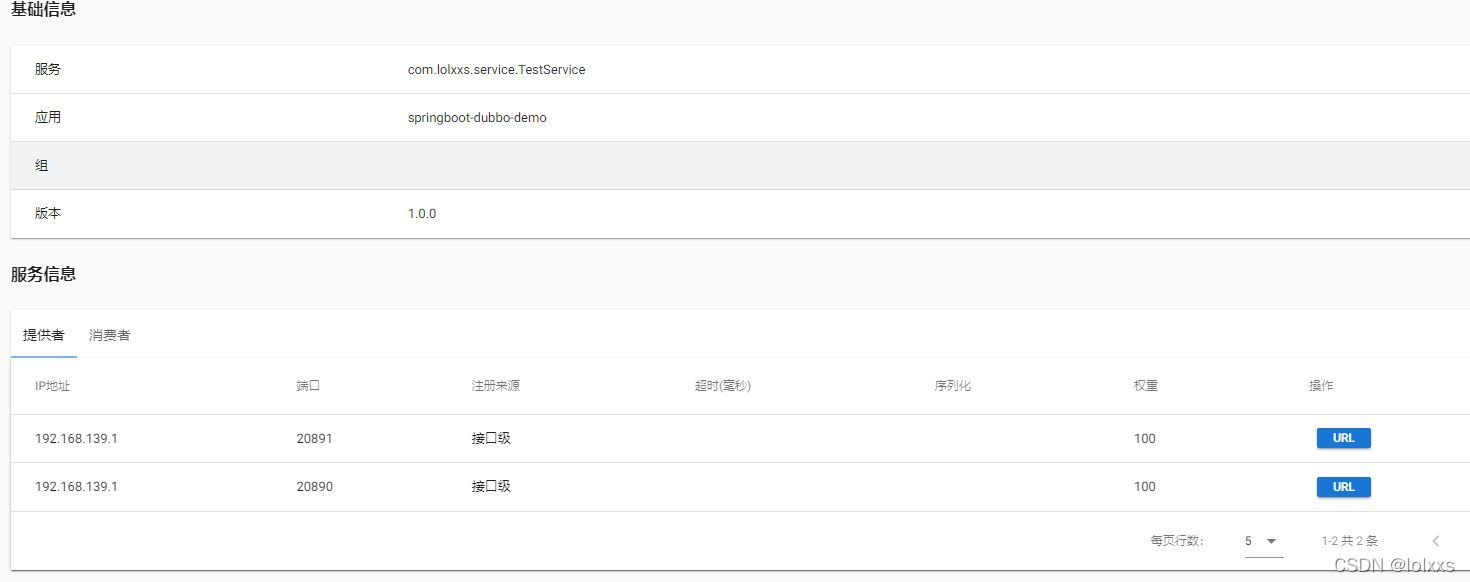Click the 序列化 column header

pyautogui.click(x=953, y=386)
